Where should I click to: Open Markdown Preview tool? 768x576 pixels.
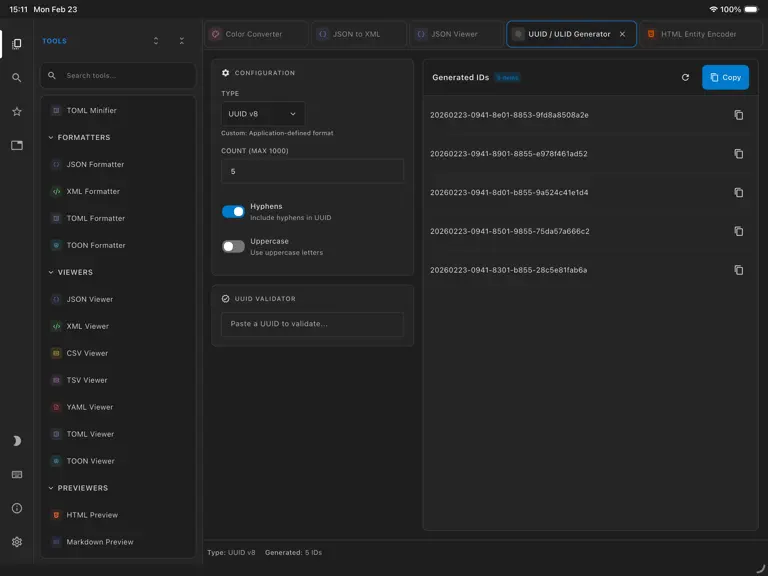(118, 542)
